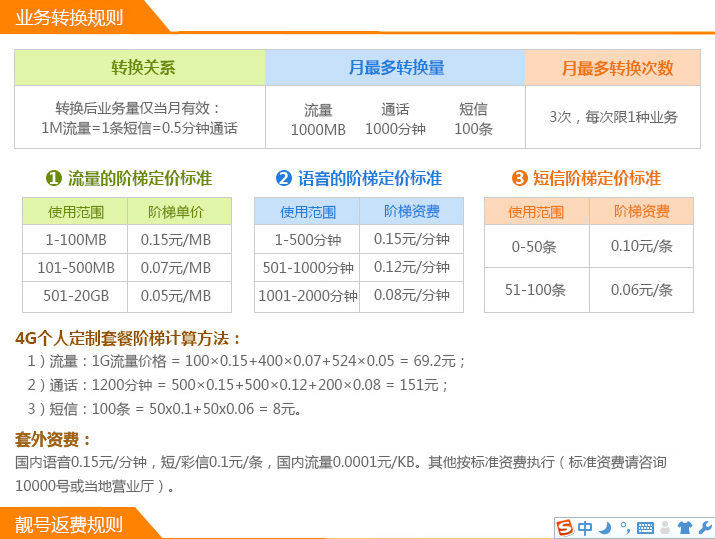Toggle Chinese/English mode via 中 icon
The width and height of the screenshot is (715, 539).
click(x=586, y=528)
